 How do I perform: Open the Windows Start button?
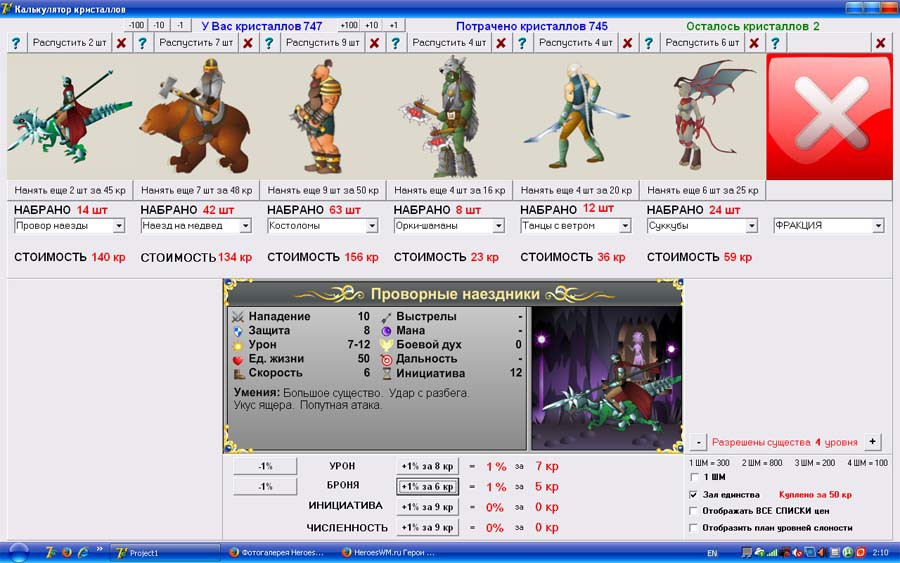point(18,553)
